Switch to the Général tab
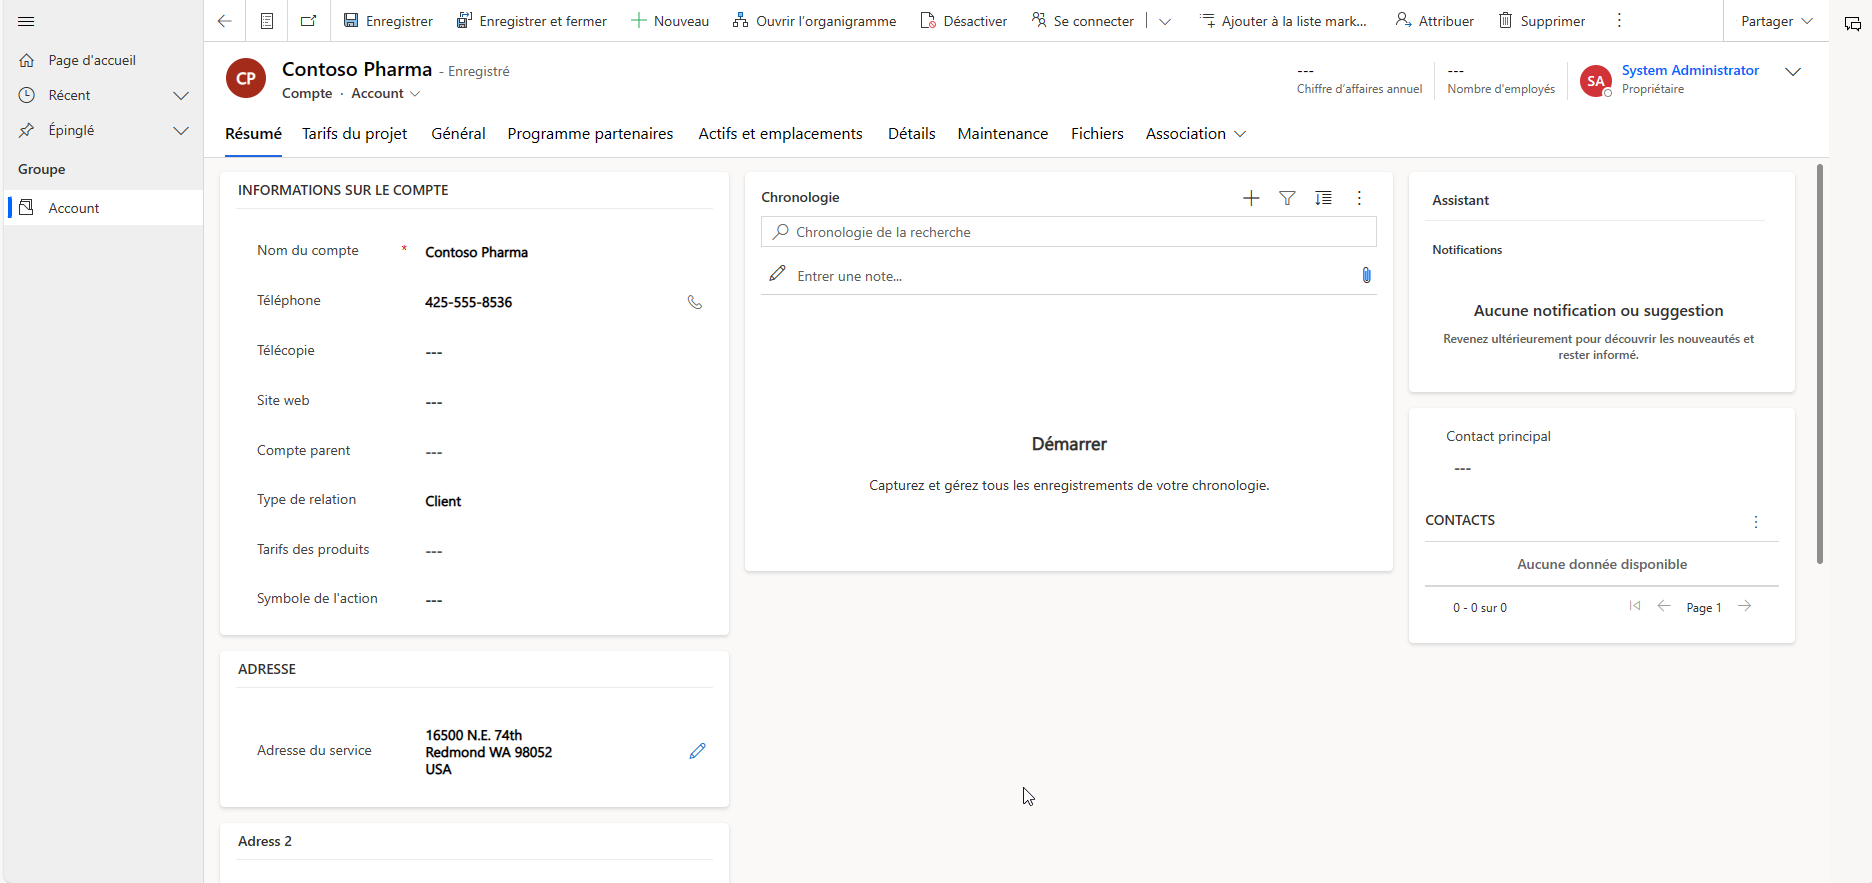The height and width of the screenshot is (883, 1872). tap(458, 134)
